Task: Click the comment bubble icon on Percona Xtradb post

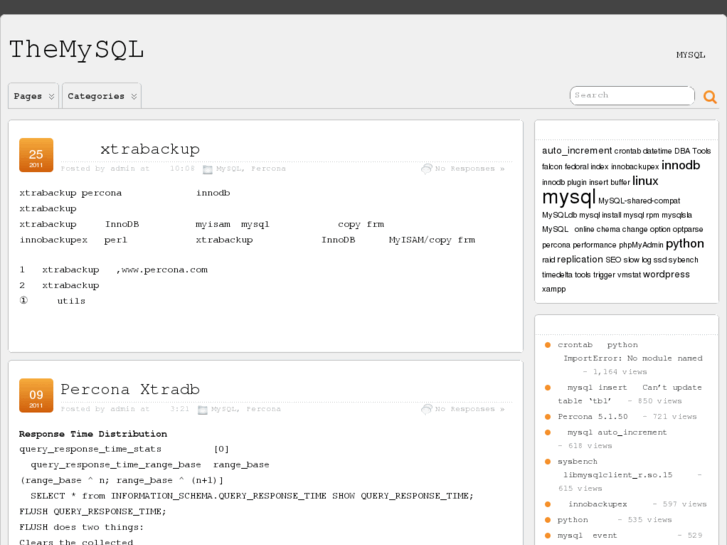Action: pyautogui.click(x=427, y=409)
